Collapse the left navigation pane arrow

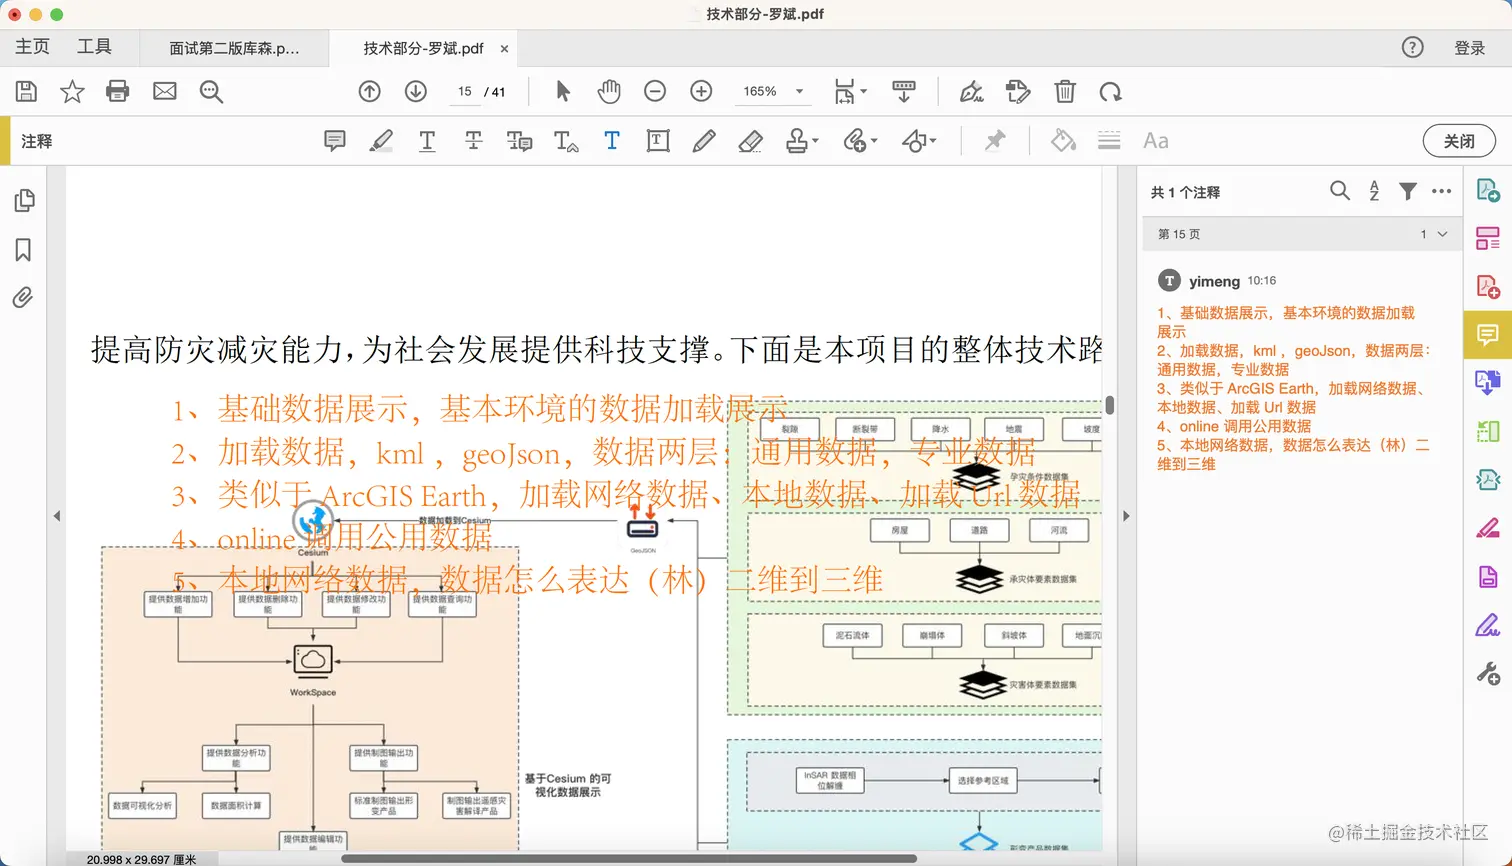[57, 516]
